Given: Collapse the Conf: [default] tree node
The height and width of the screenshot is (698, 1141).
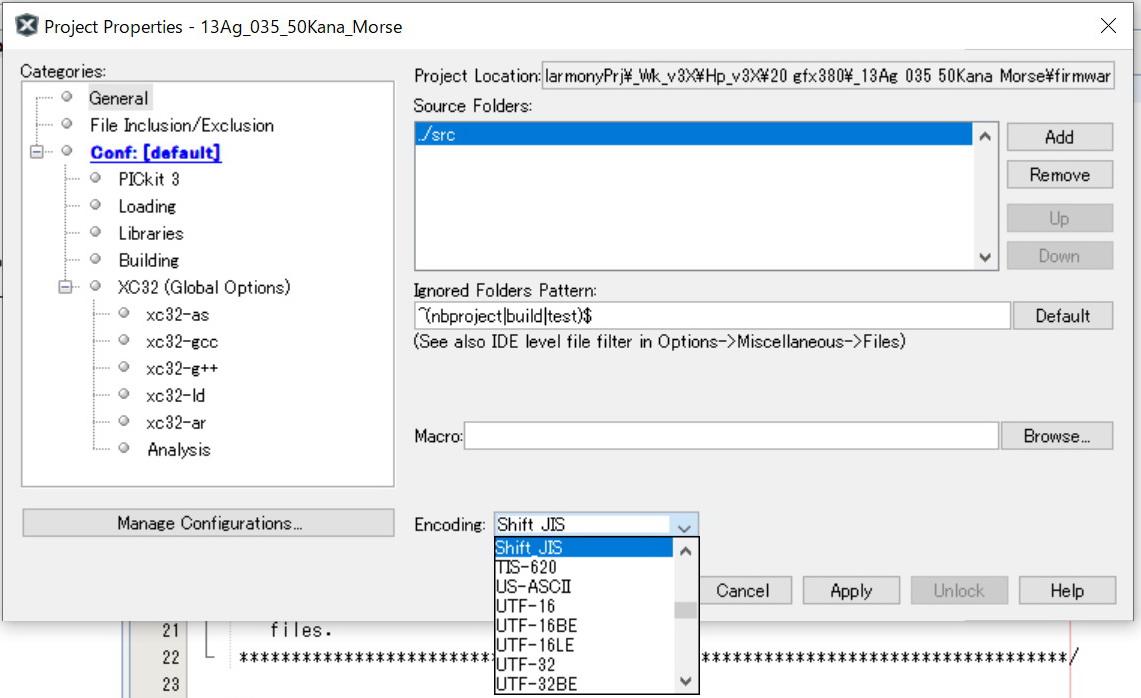Looking at the screenshot, I should (x=36, y=151).
